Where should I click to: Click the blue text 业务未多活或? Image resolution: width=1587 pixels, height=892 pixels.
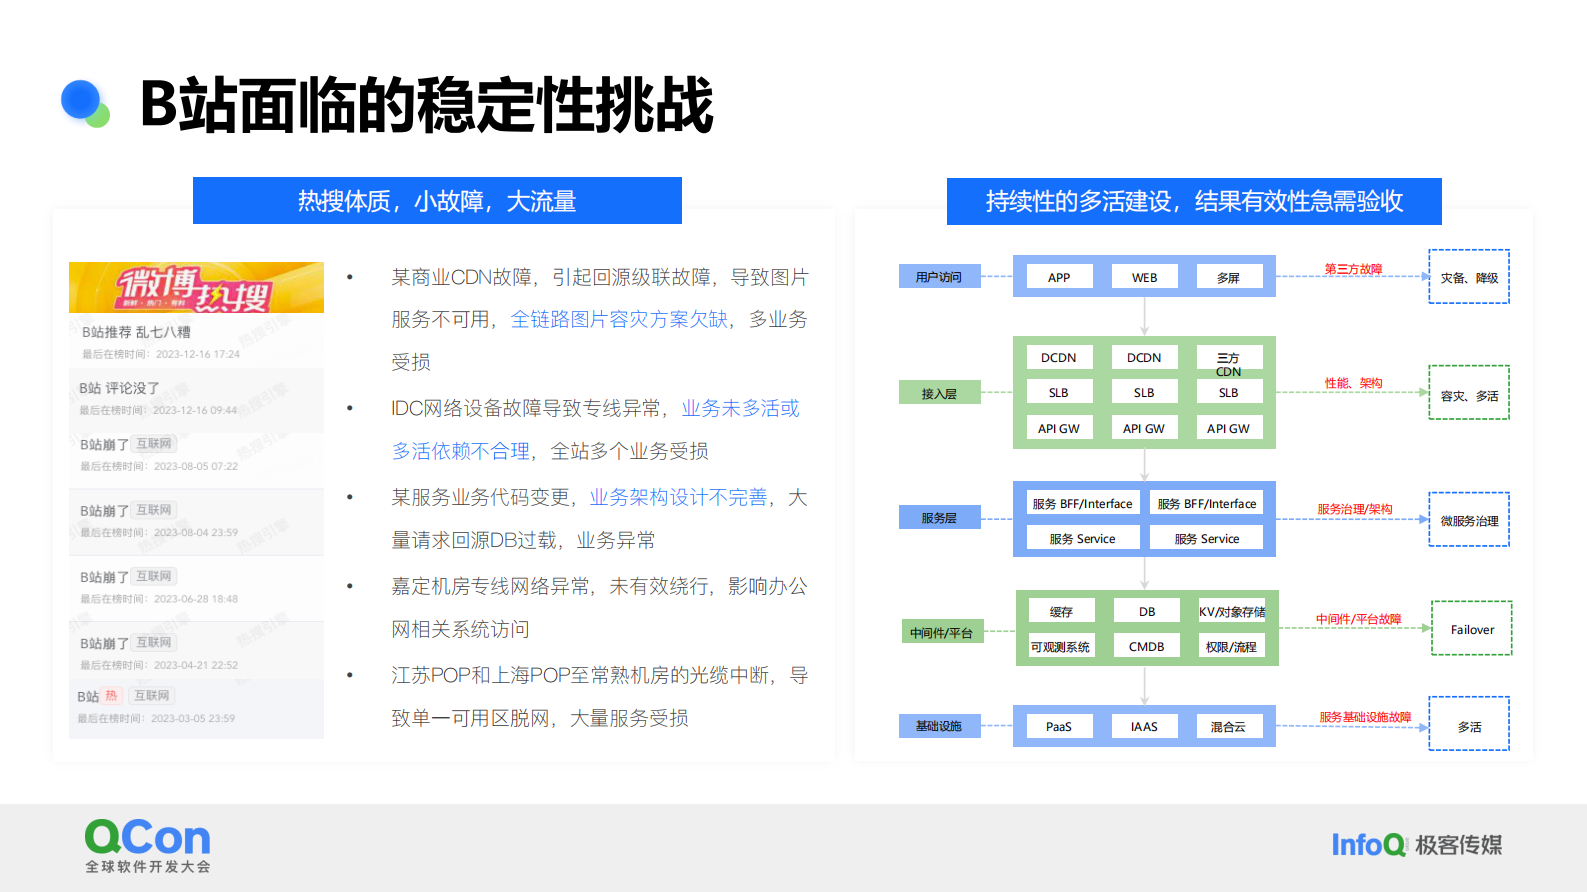(x=741, y=408)
